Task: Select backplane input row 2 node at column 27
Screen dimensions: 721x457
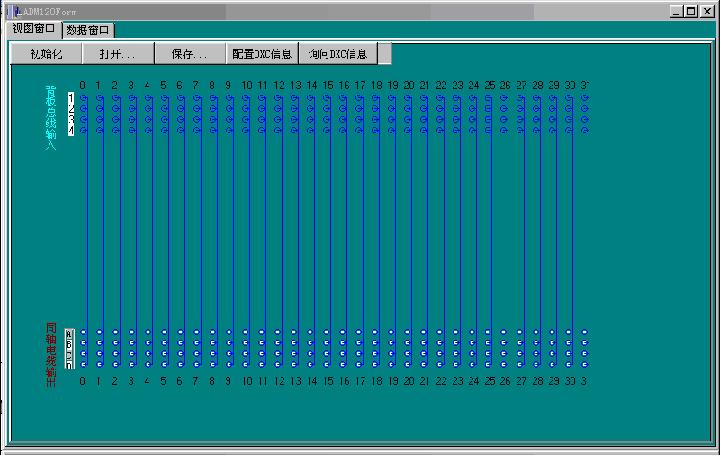Action: 521,109
